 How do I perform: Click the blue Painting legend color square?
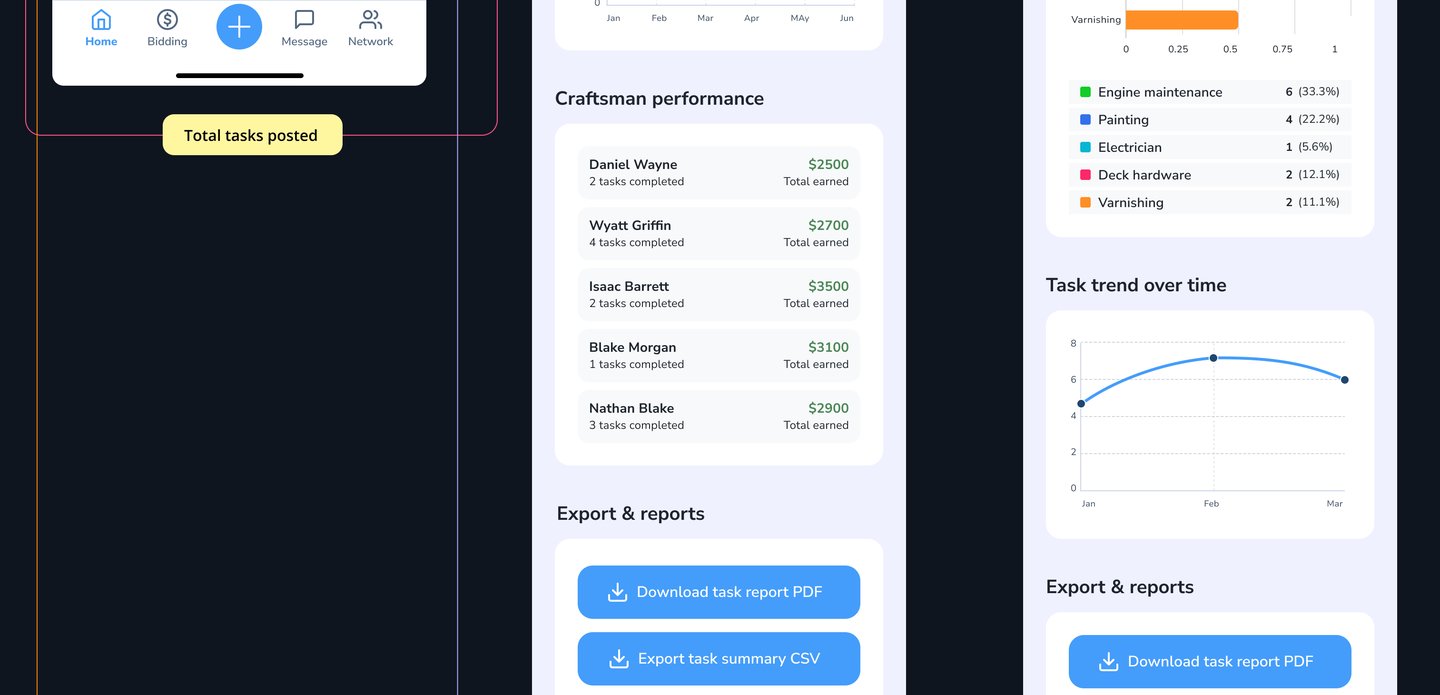click(x=1085, y=119)
